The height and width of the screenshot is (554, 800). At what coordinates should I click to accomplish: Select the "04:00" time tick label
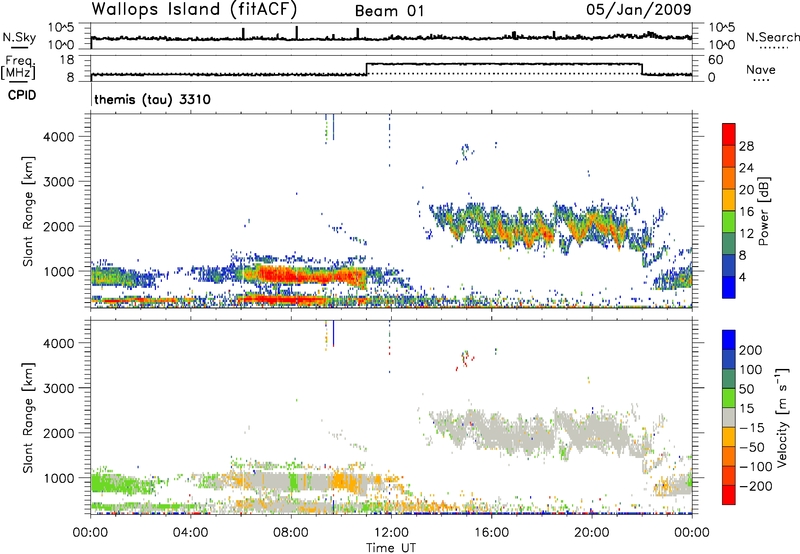click(x=190, y=533)
